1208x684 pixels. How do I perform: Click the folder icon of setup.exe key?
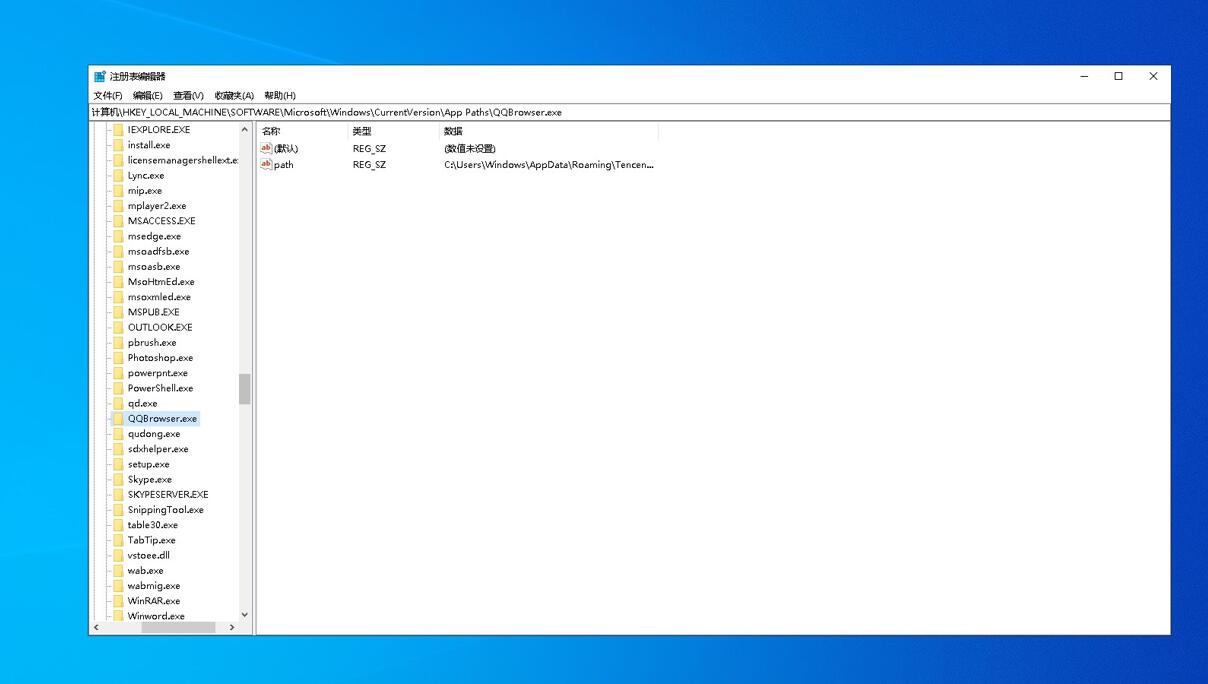point(118,464)
